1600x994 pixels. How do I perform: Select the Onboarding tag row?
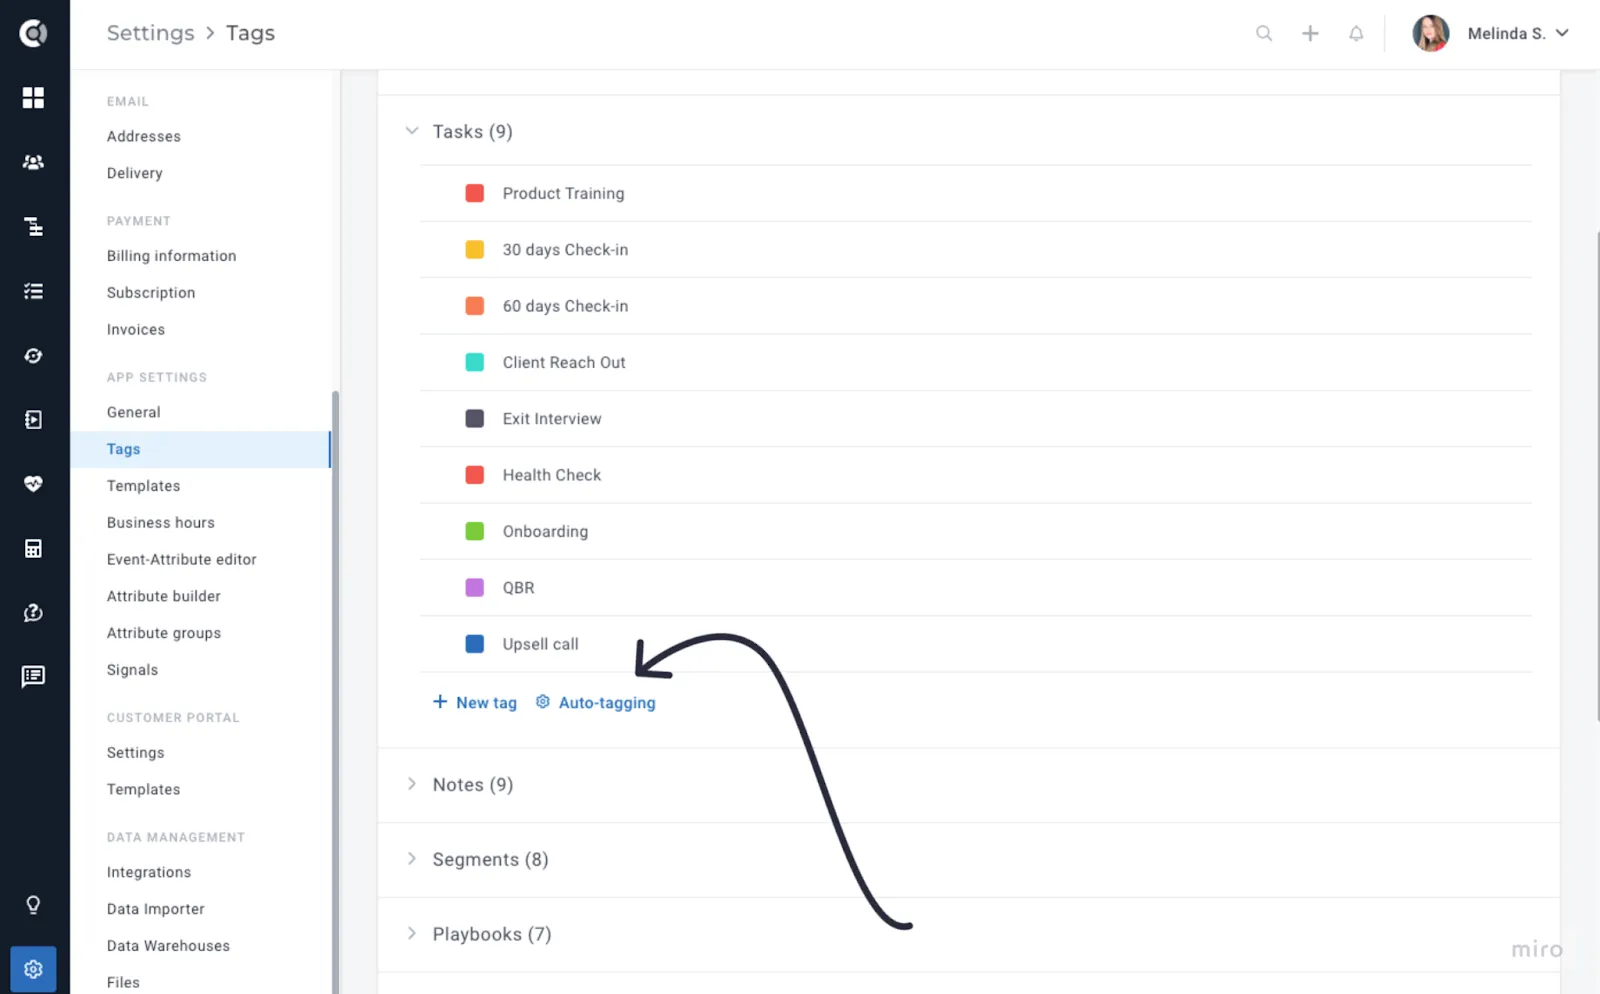tap(976, 531)
